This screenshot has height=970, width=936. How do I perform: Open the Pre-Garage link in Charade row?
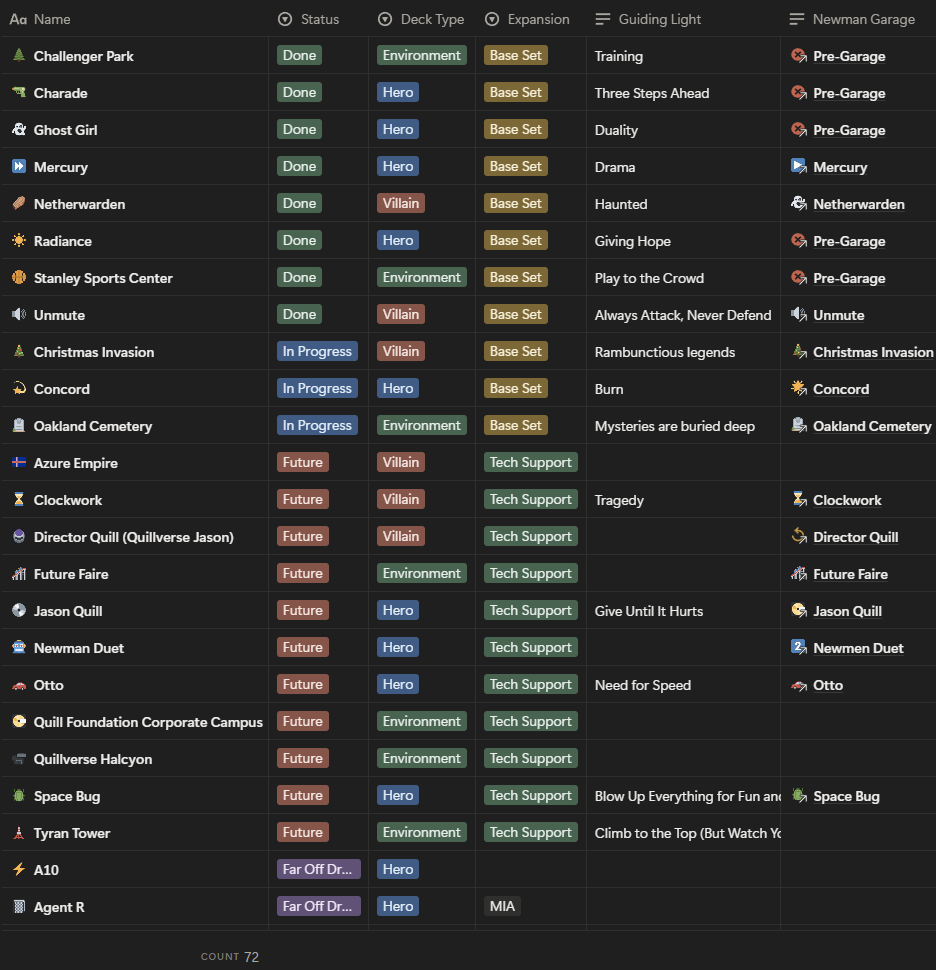pyautogui.click(x=848, y=93)
